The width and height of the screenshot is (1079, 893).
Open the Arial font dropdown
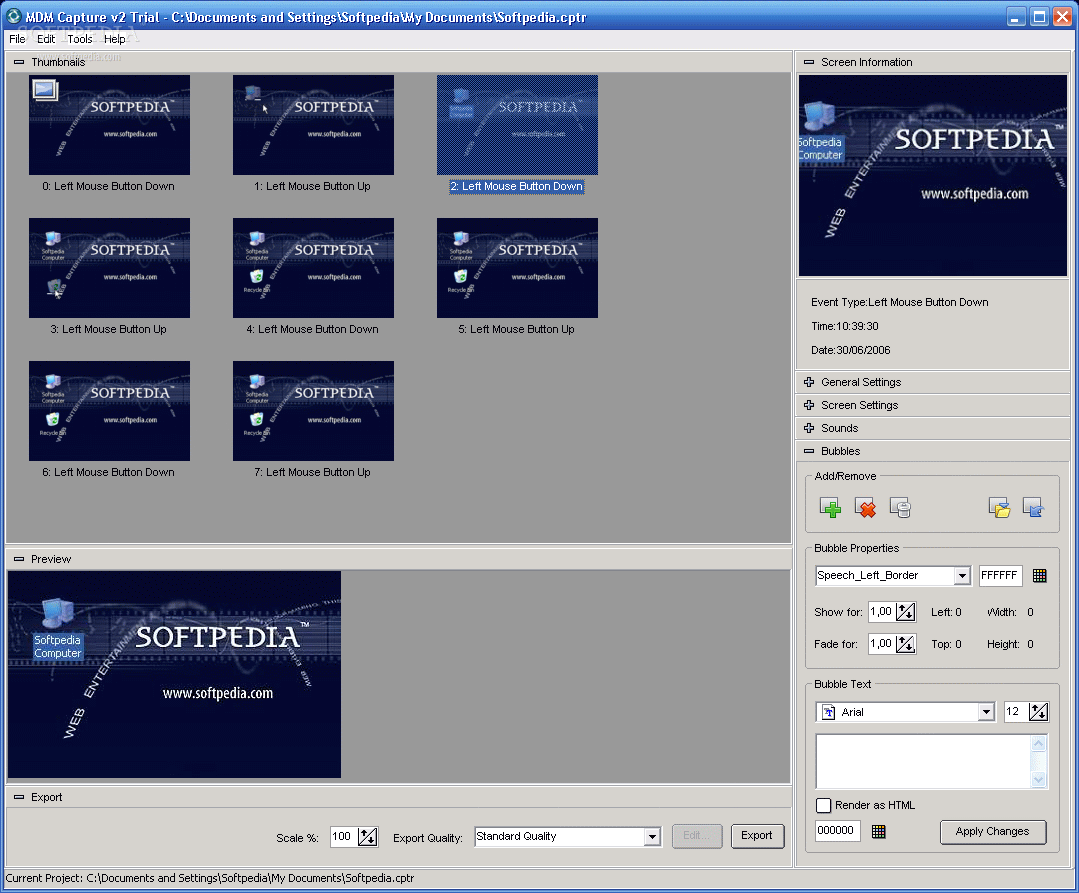tap(987, 712)
